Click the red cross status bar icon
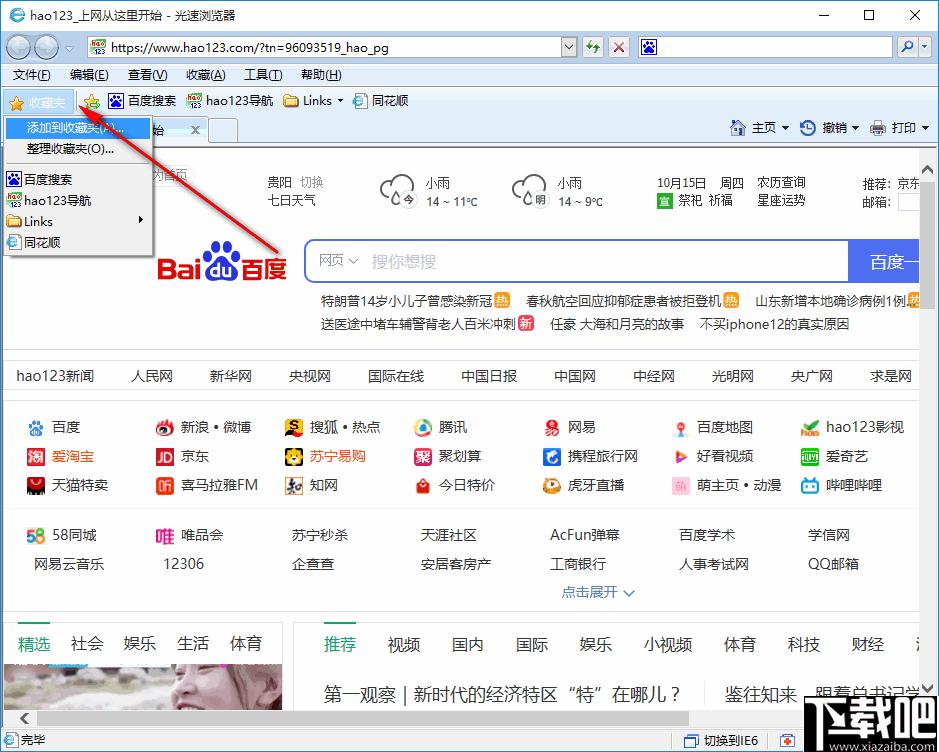Image resolution: width=939 pixels, height=752 pixels. tap(787, 741)
